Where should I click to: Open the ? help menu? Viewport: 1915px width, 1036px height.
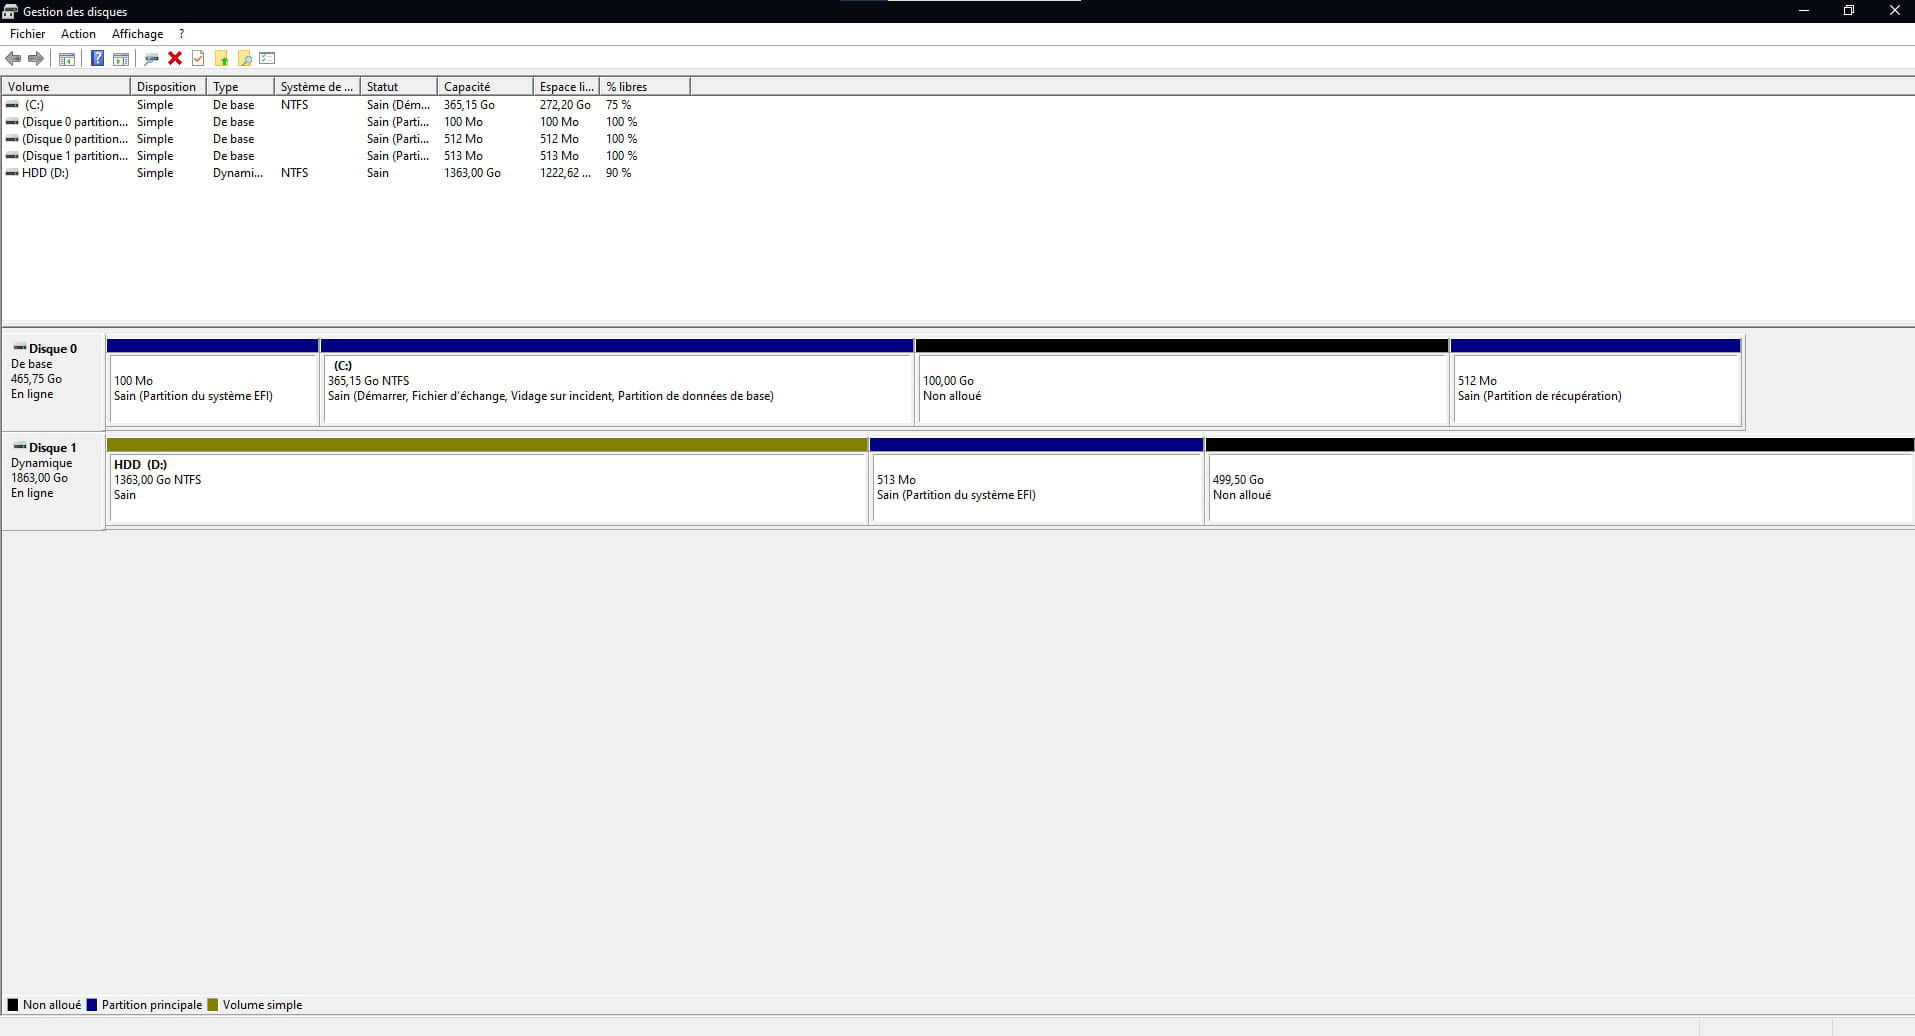pos(181,34)
